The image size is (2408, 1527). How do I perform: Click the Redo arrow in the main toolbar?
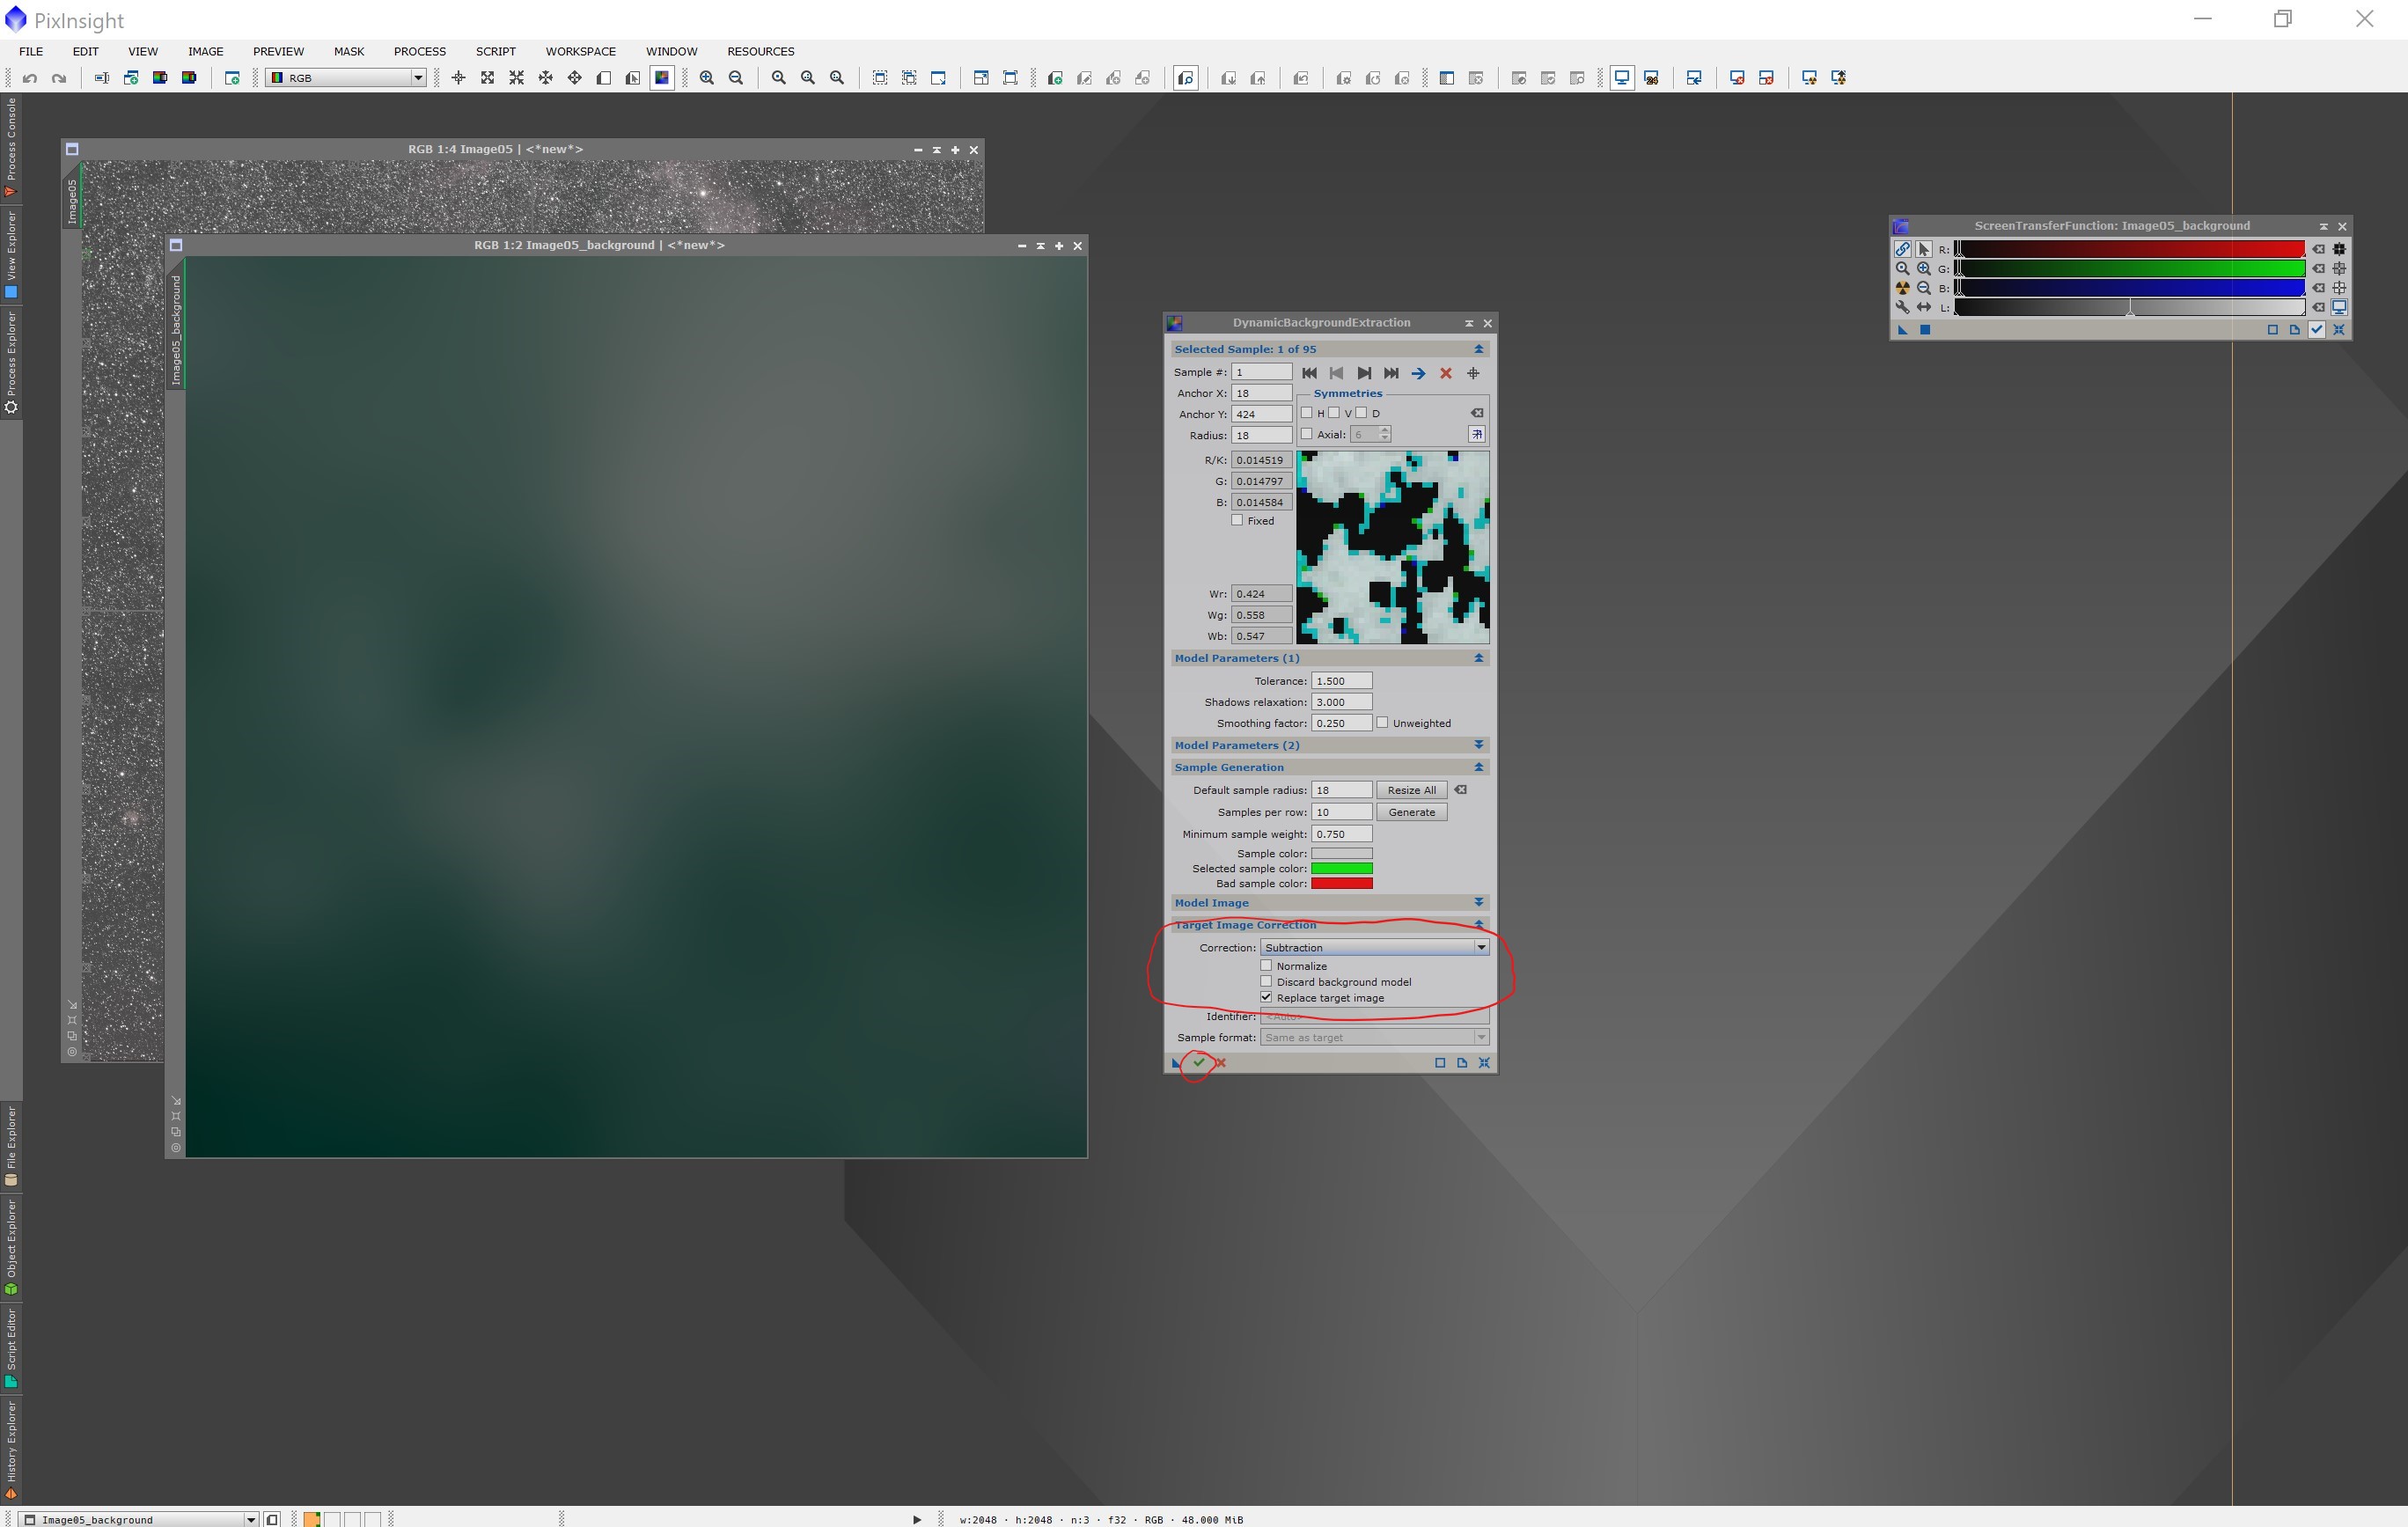[x=59, y=78]
